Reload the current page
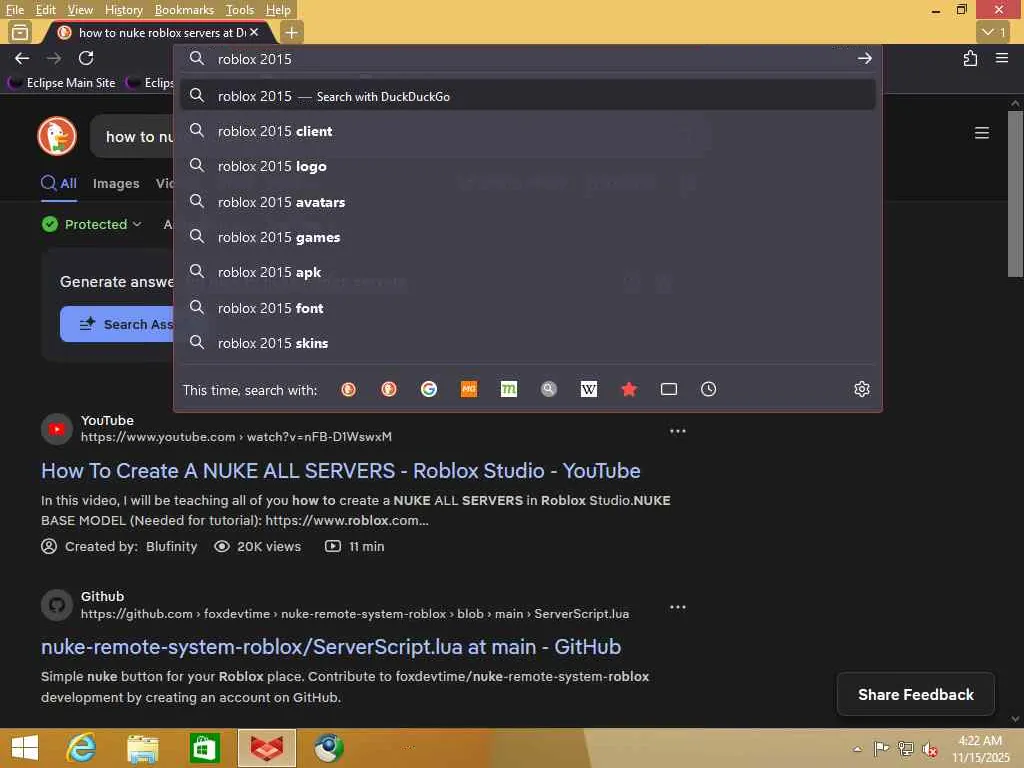Viewport: 1024px width, 768px height. (86, 59)
